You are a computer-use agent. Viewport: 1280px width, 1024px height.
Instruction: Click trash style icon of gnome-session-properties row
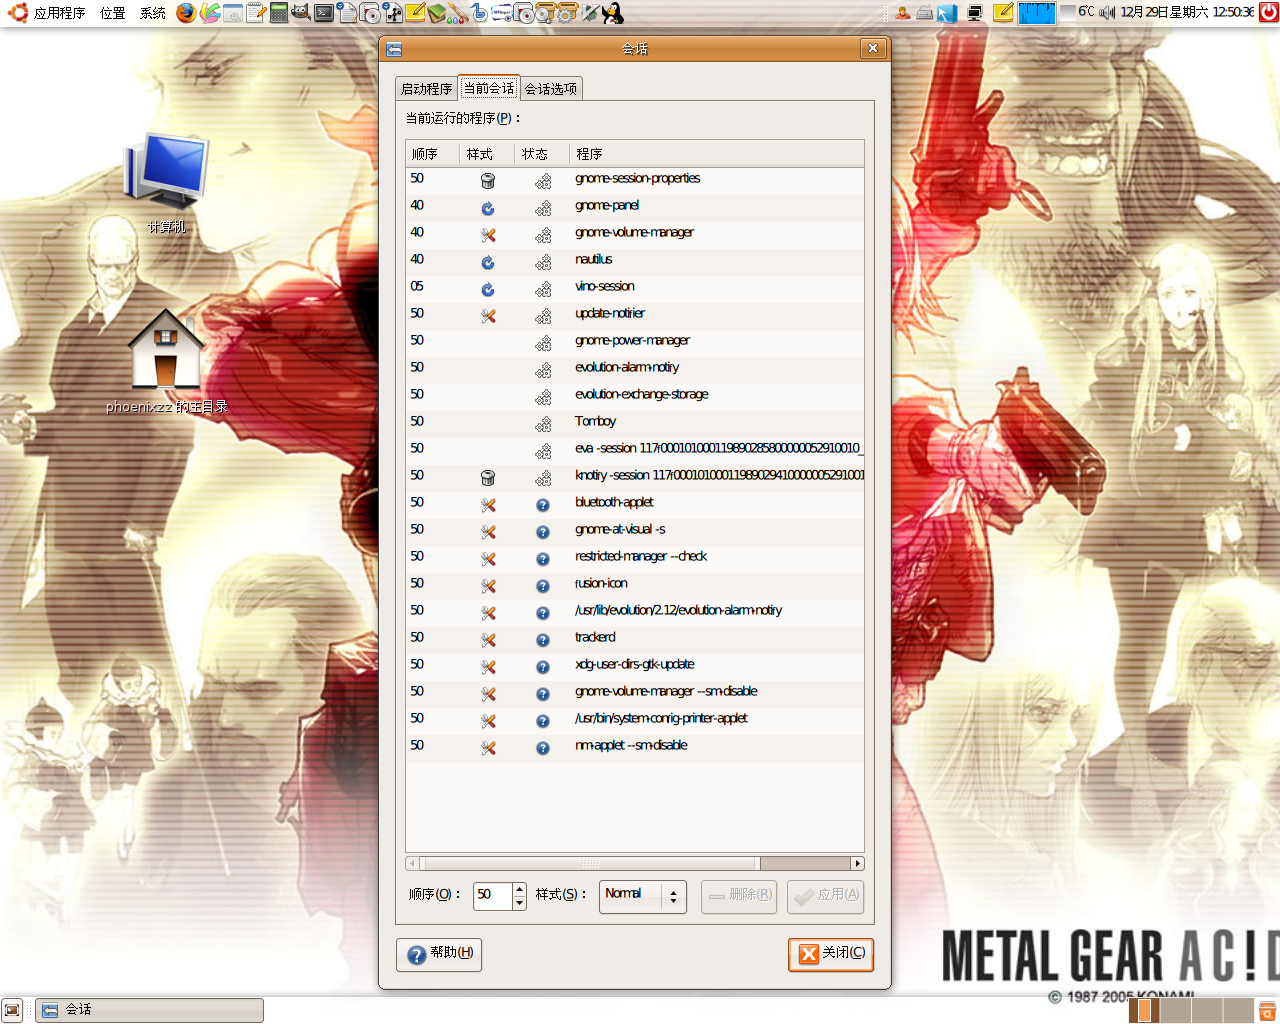pos(488,181)
